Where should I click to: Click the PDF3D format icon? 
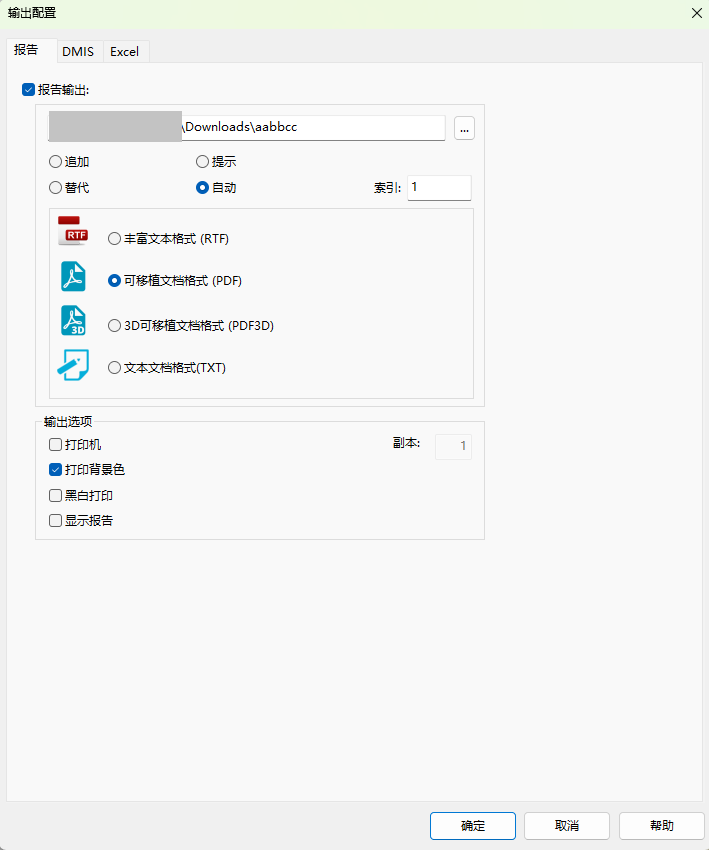(x=73, y=320)
